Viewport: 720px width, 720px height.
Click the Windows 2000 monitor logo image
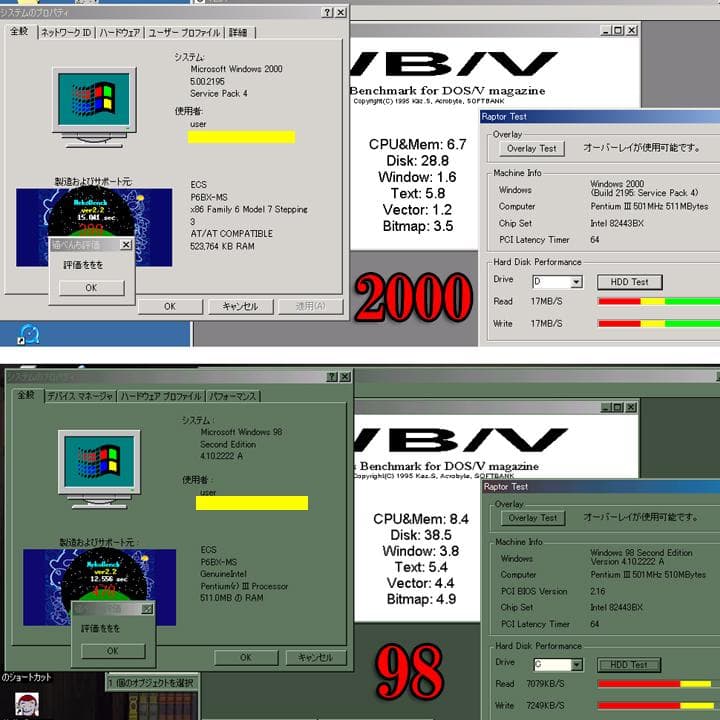[94, 107]
